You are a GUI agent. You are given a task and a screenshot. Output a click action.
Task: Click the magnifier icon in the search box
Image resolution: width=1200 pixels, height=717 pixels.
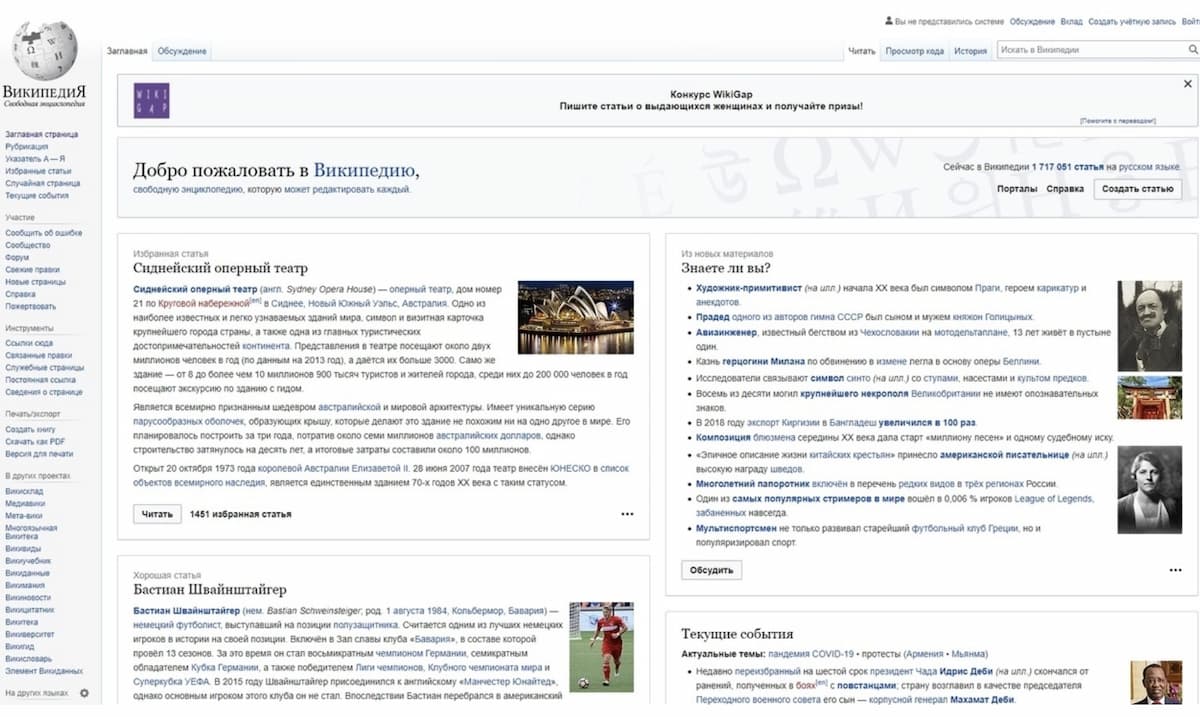tap(1191, 50)
